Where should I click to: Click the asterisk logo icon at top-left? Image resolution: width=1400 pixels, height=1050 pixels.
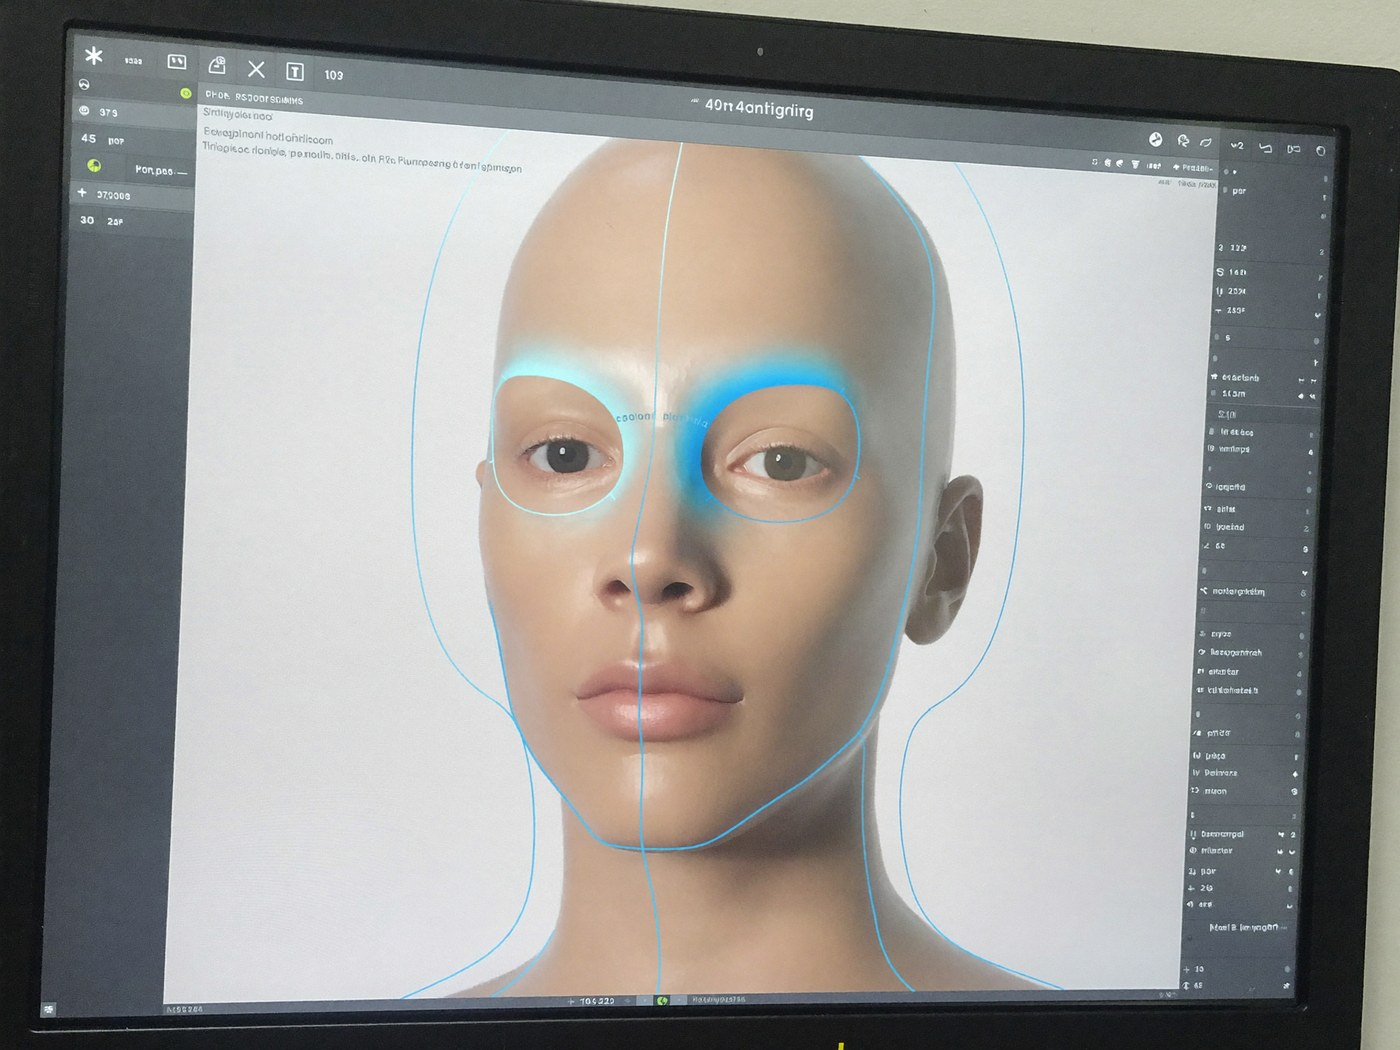pos(94,55)
